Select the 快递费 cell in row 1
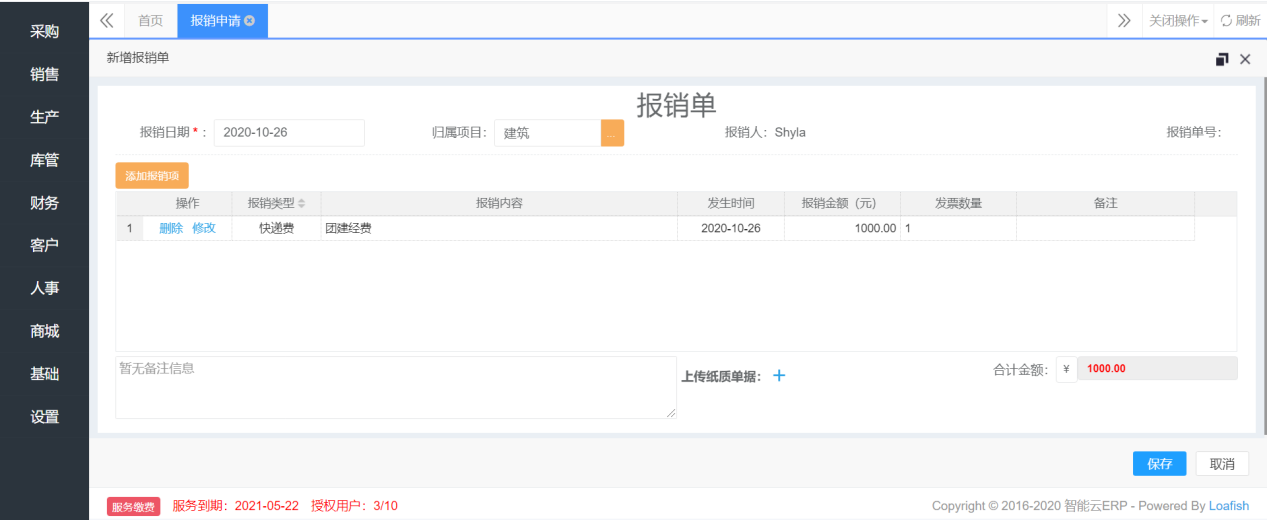1267x520 pixels. 277,228
